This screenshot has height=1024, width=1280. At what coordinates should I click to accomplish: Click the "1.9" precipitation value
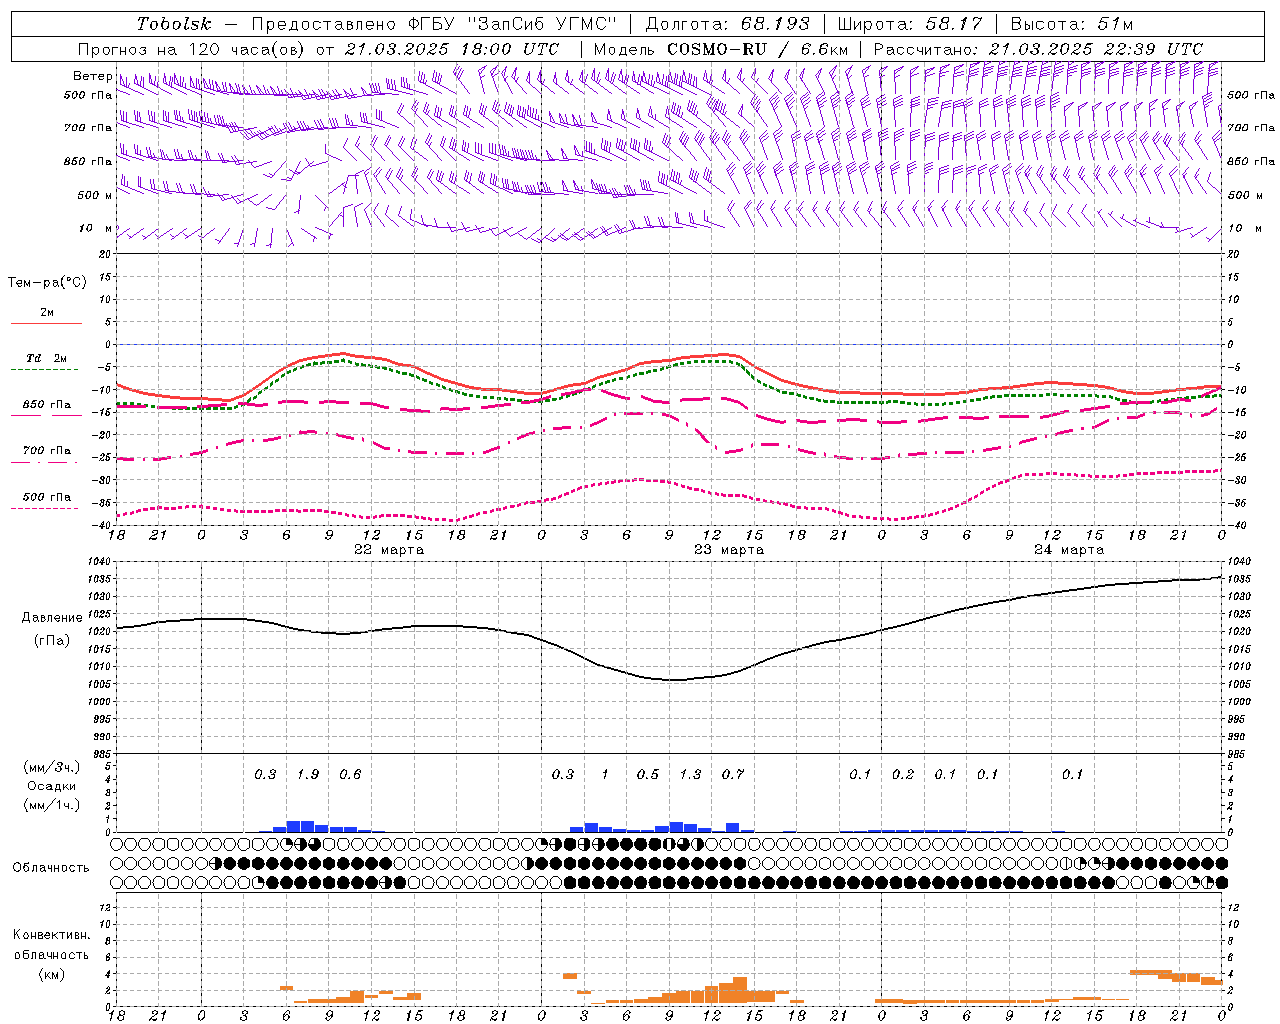[x=308, y=774]
